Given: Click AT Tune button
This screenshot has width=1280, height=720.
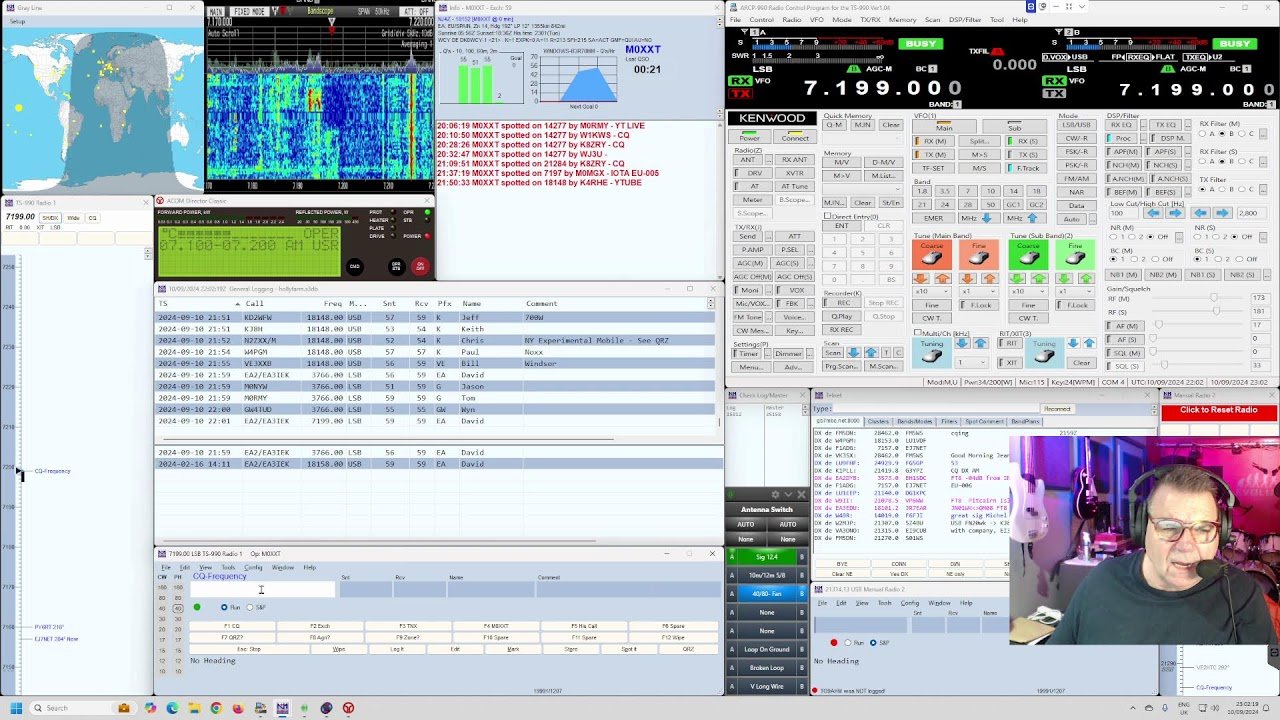Looking at the screenshot, I should (x=795, y=186).
